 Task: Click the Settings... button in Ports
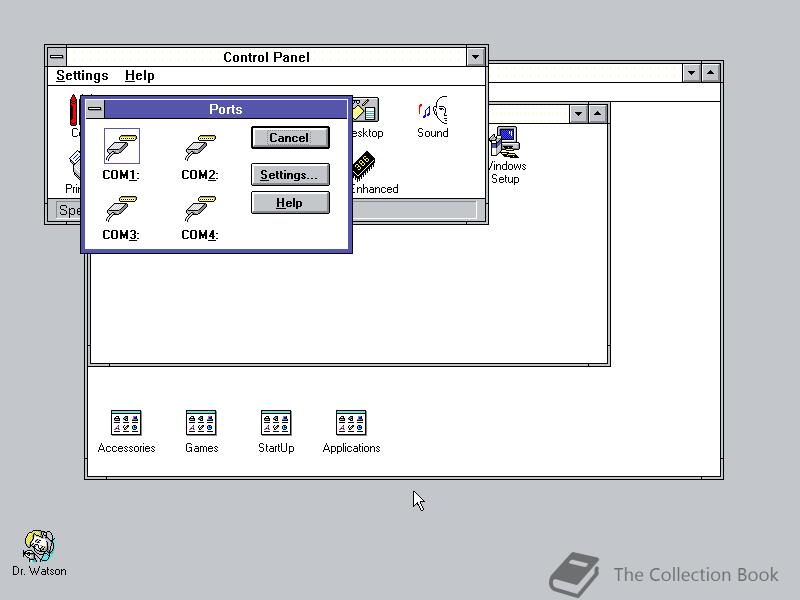[x=290, y=174]
